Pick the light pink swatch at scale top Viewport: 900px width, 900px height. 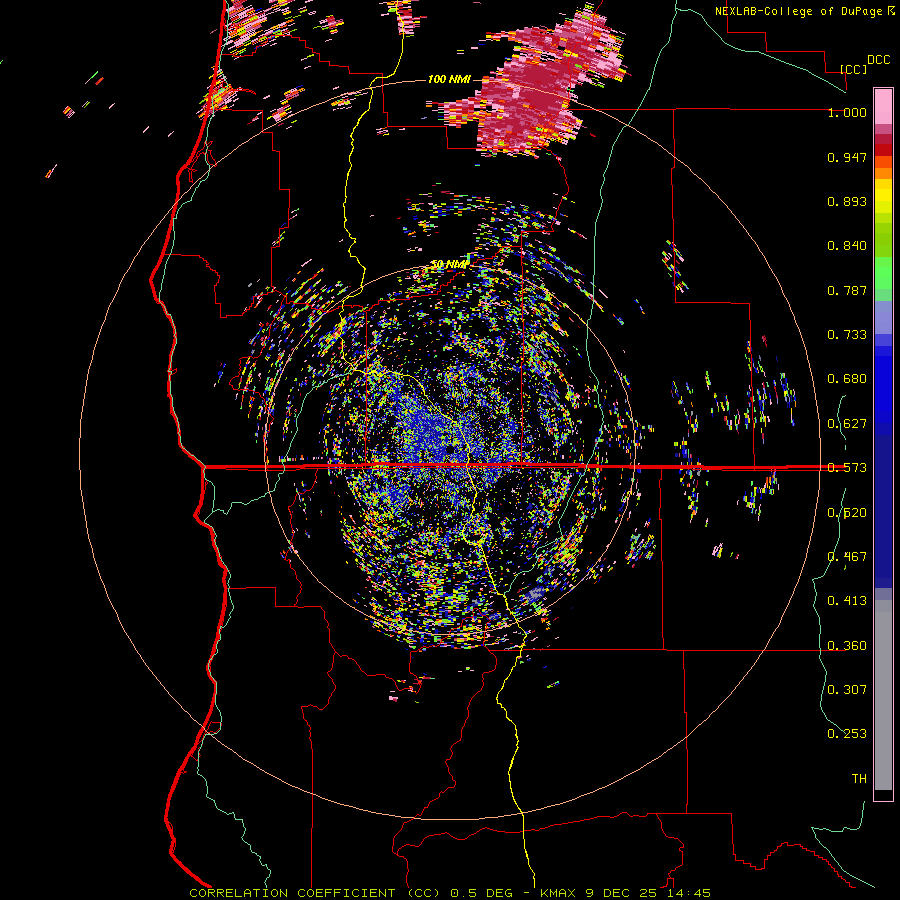point(883,106)
